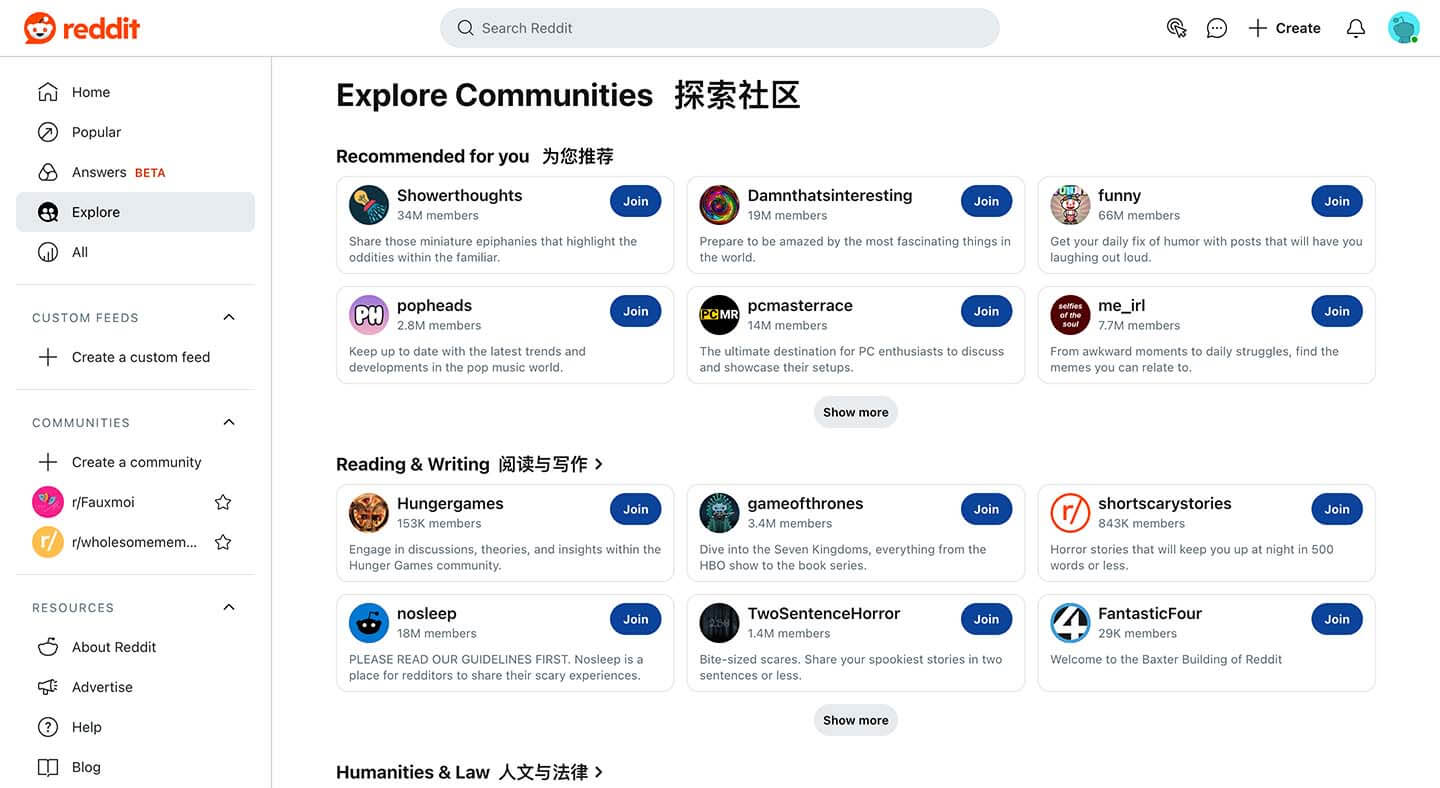The width and height of the screenshot is (1440, 788).
Task: Click the Damnthatsinteresting community icon
Action: pos(719,205)
